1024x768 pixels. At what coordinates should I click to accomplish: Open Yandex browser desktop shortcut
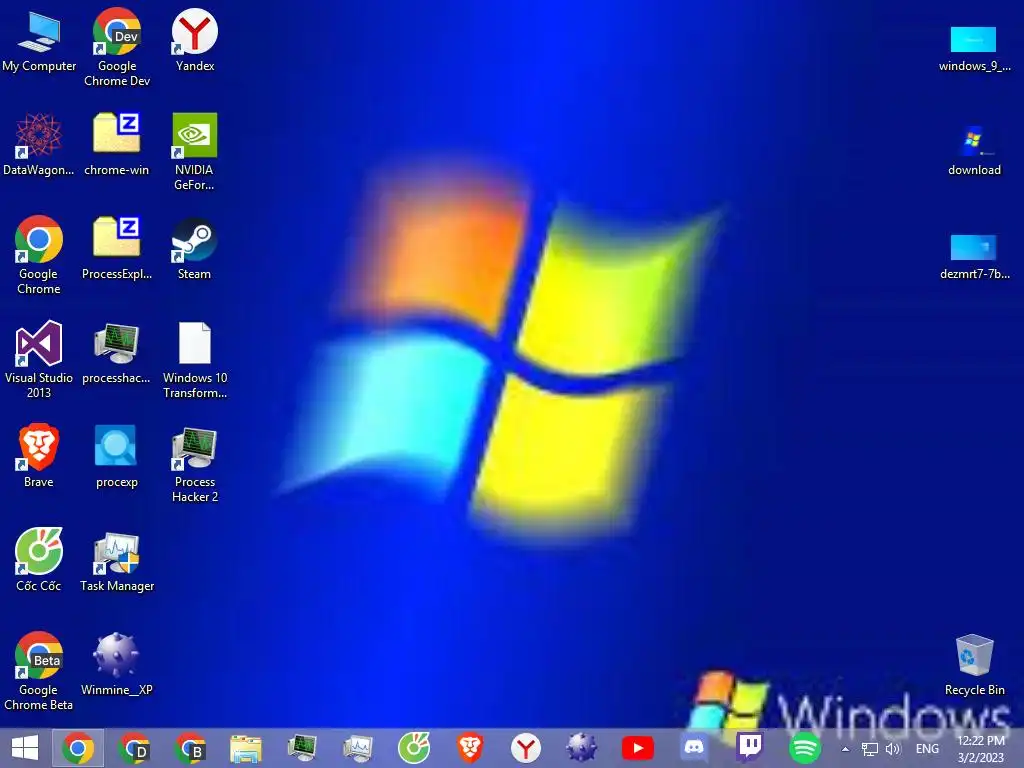[195, 40]
